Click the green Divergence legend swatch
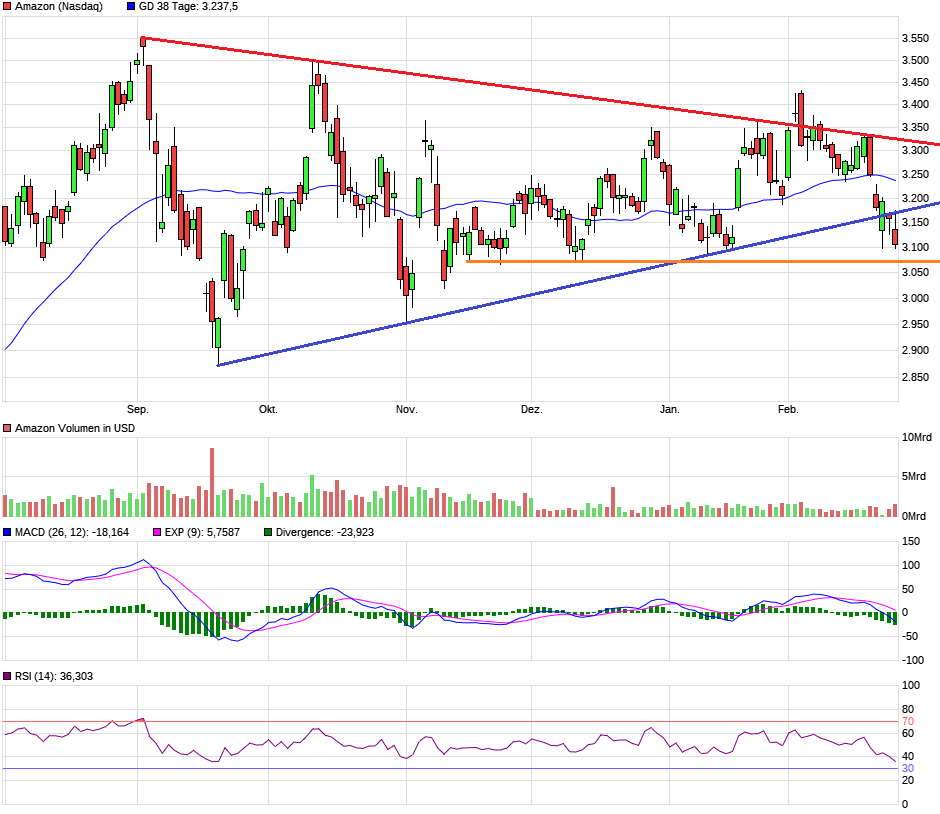The image size is (940, 814). pos(268,532)
